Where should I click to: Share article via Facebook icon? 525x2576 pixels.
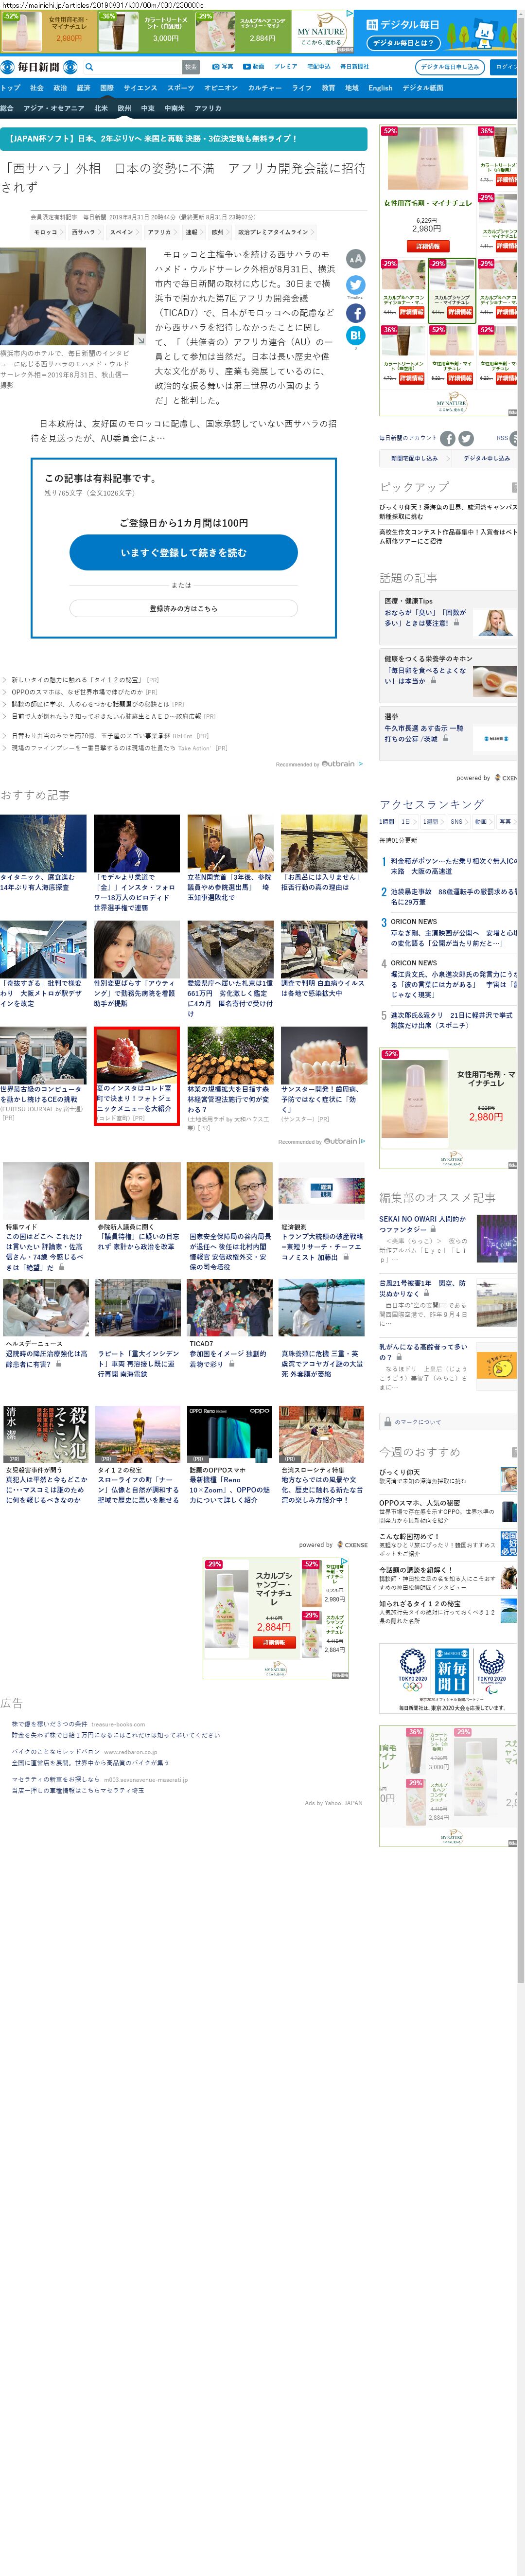[x=355, y=312]
